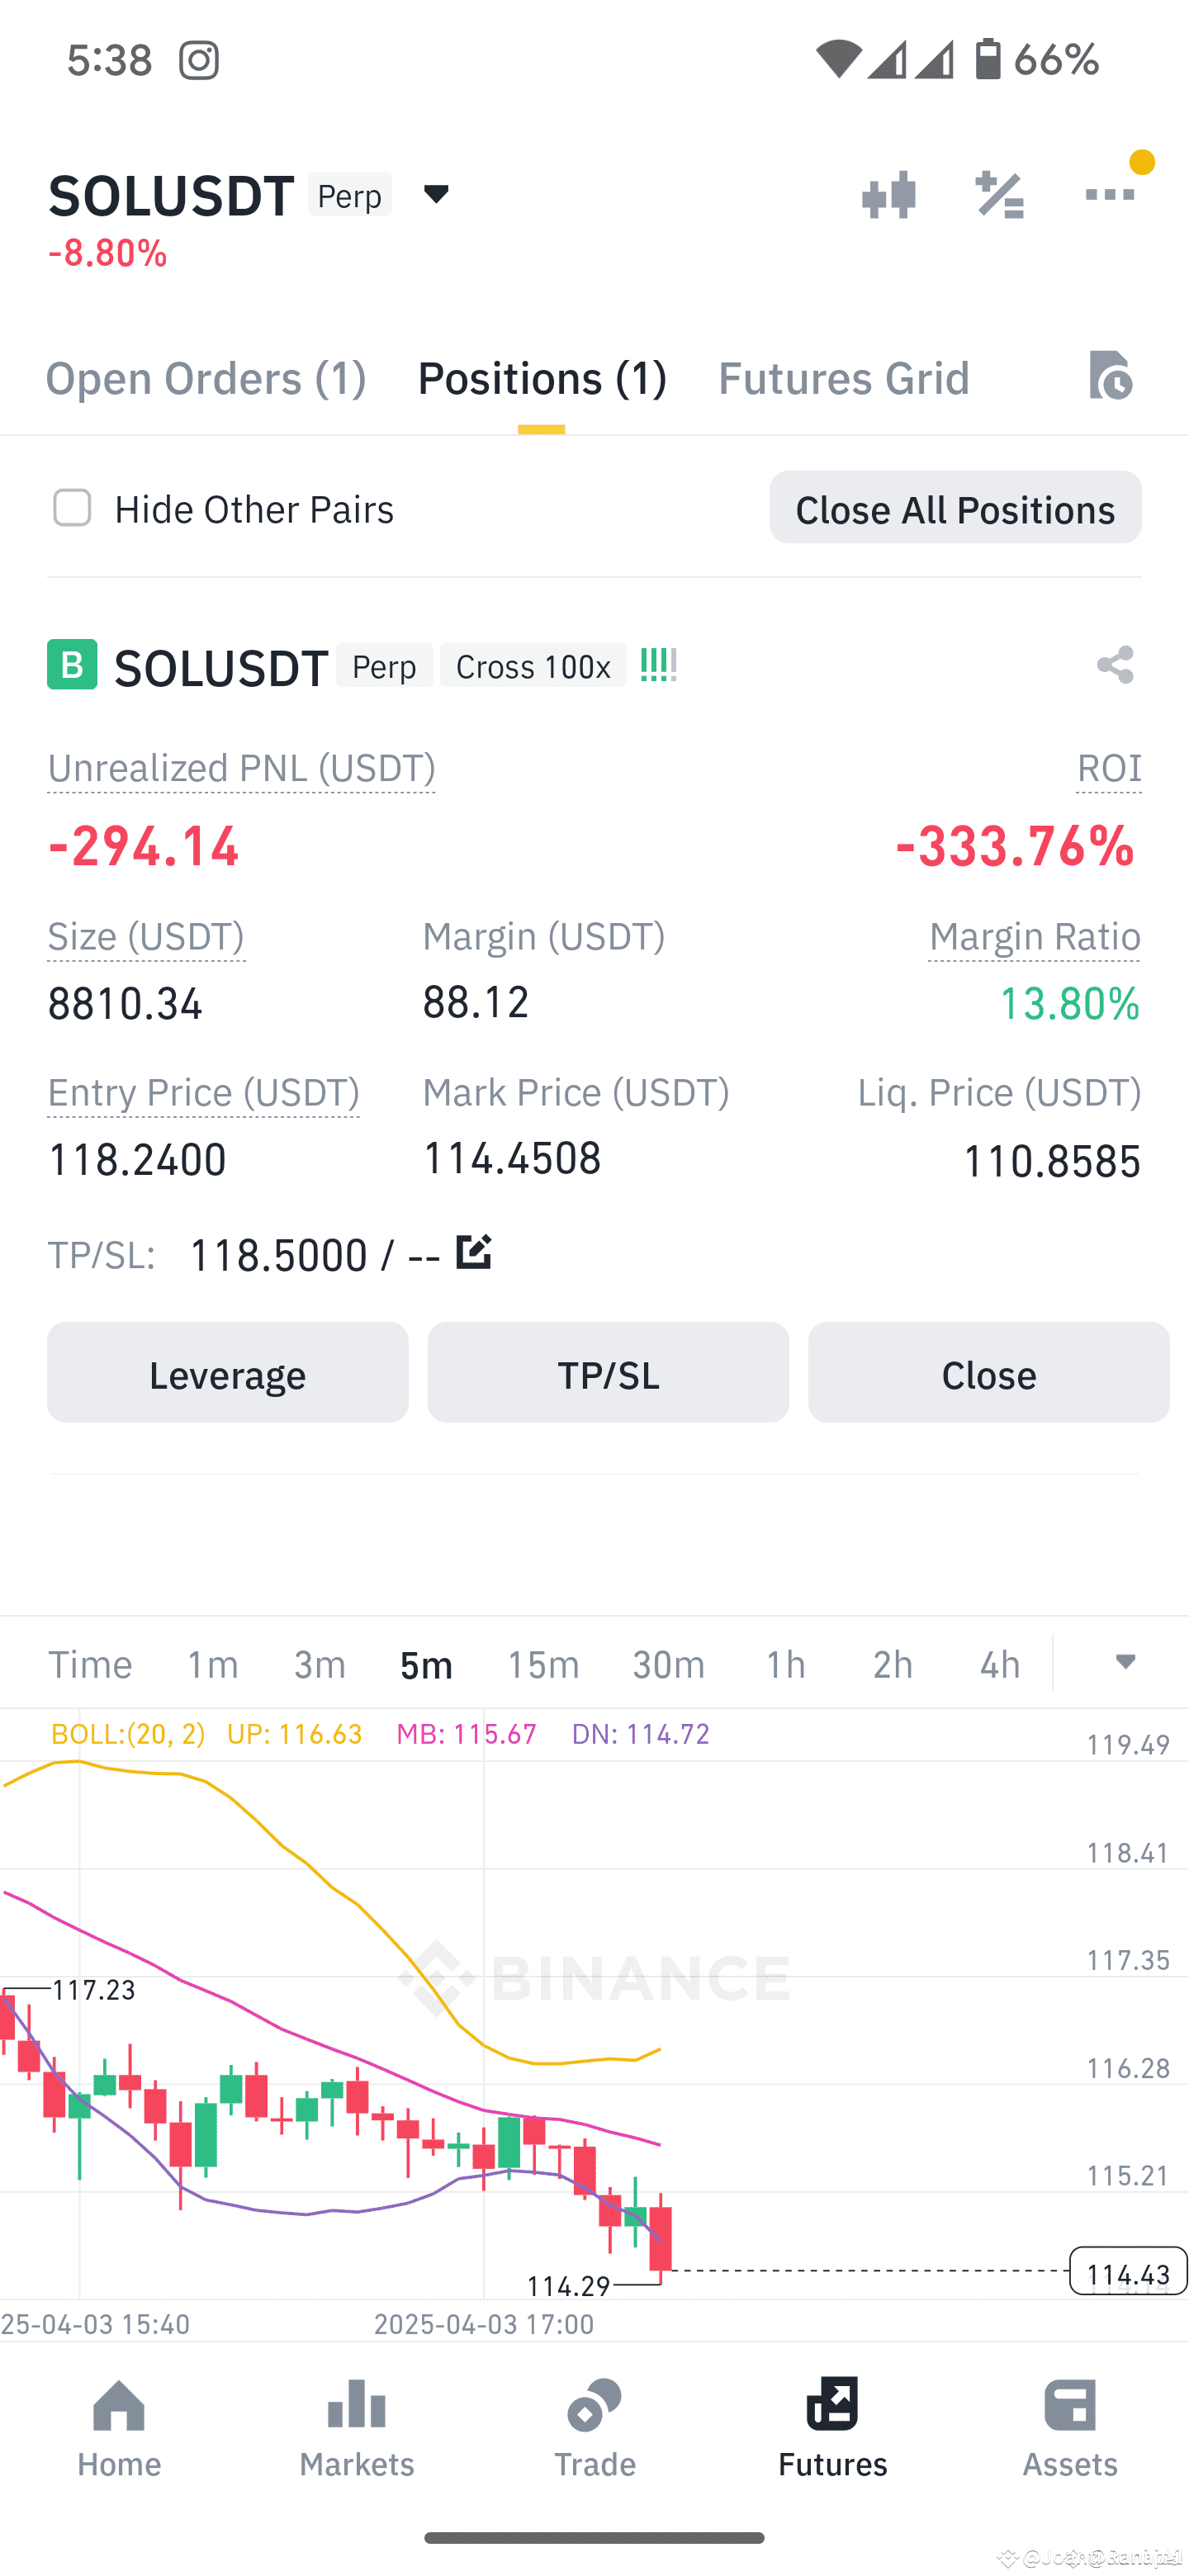1189x2576 pixels.
Task: Switch to the Open Orders (1) tab
Action: point(206,379)
